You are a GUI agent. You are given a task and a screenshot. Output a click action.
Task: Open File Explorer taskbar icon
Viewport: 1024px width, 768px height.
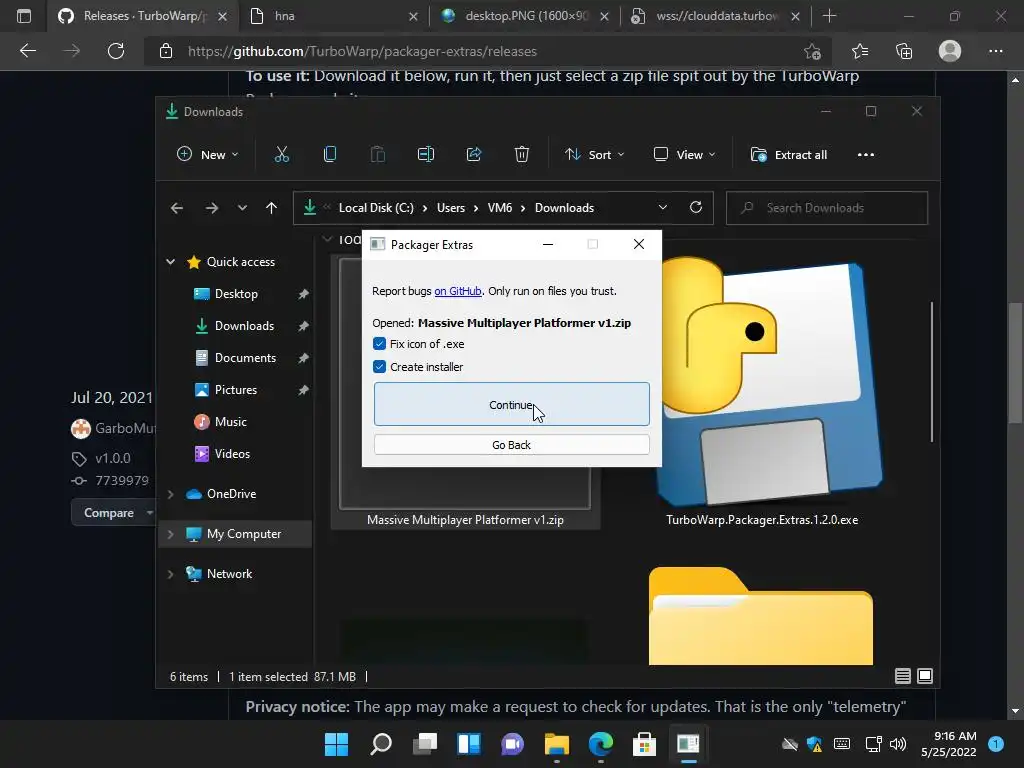coord(557,744)
